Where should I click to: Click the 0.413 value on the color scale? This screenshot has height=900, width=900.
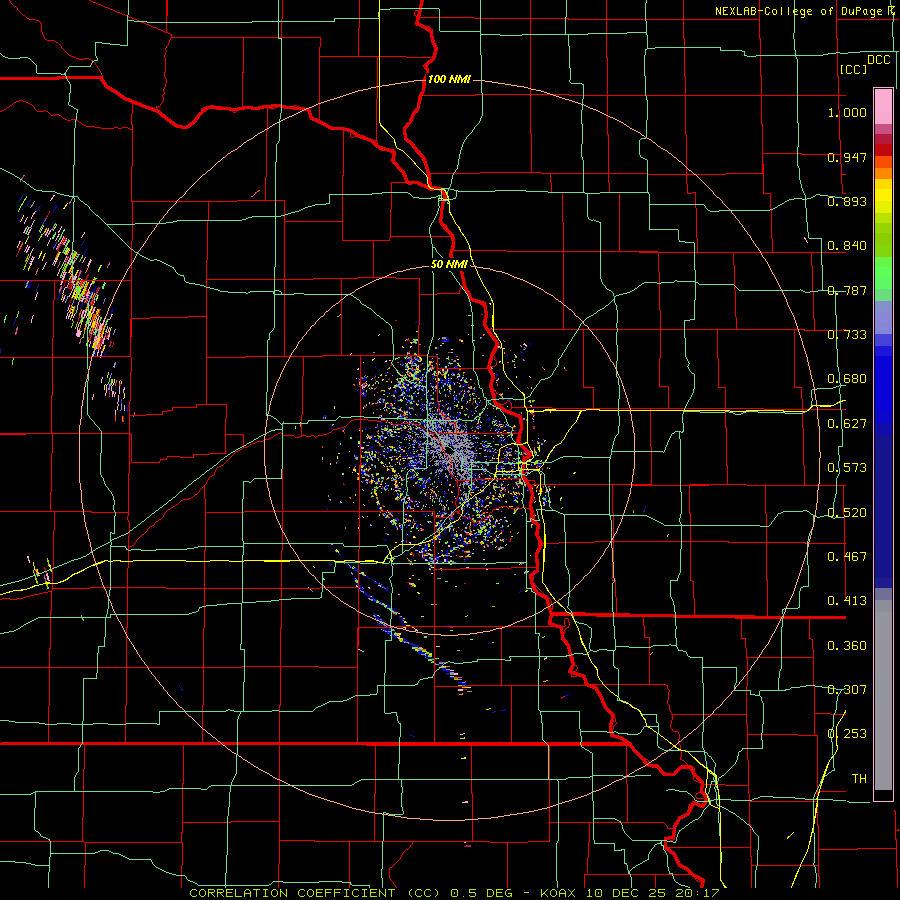coord(847,601)
